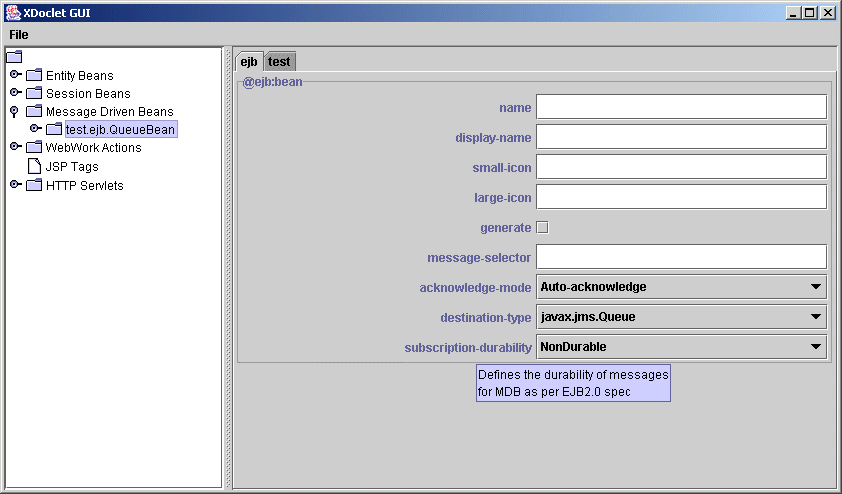Select Message Driven Beans in the tree
The image size is (842, 494).
coord(110,112)
